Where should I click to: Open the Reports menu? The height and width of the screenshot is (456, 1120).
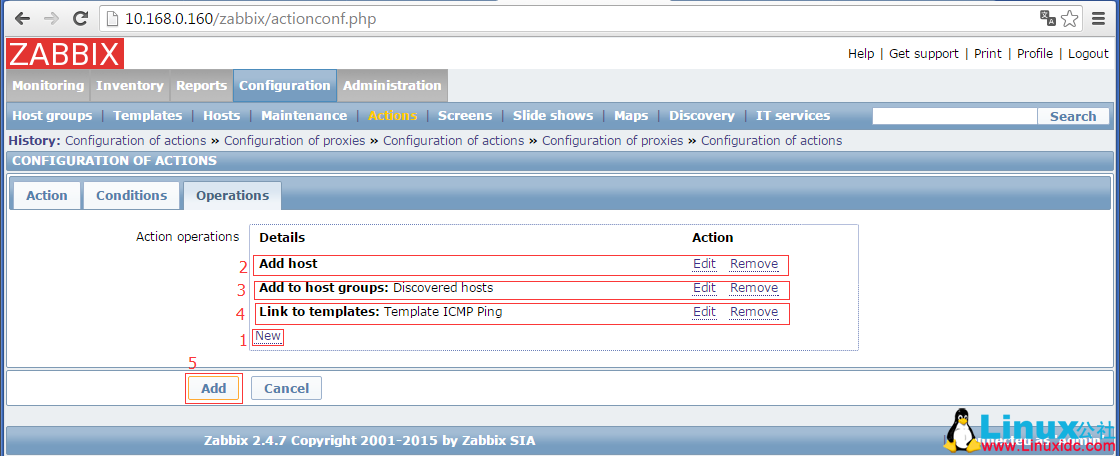(x=201, y=86)
